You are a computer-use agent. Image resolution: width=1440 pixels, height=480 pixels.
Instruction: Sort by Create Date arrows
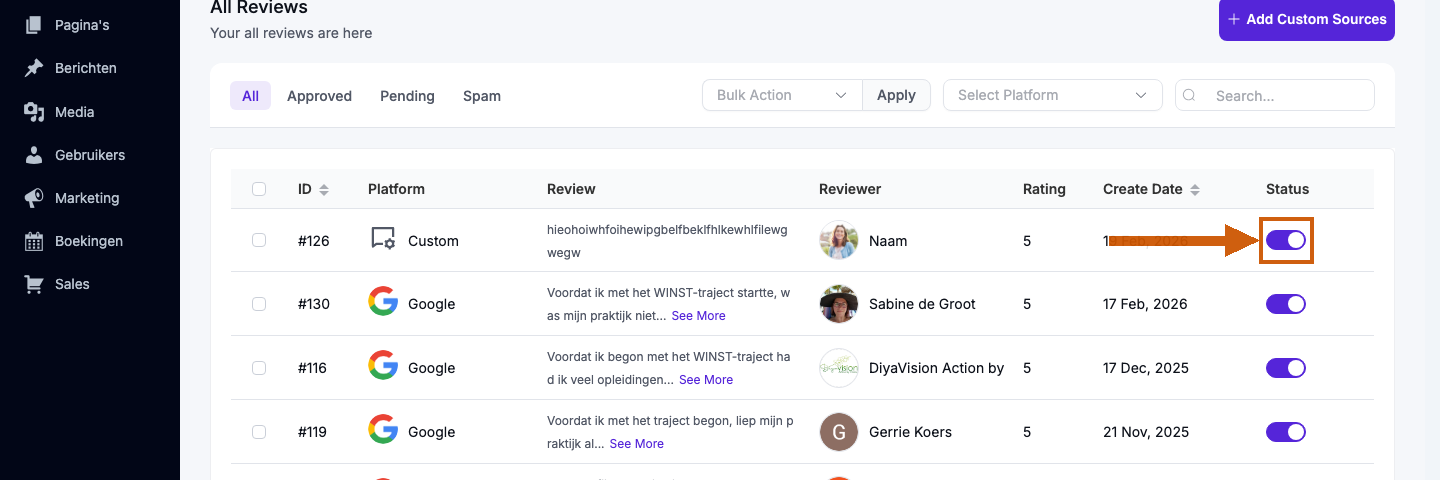1194,189
